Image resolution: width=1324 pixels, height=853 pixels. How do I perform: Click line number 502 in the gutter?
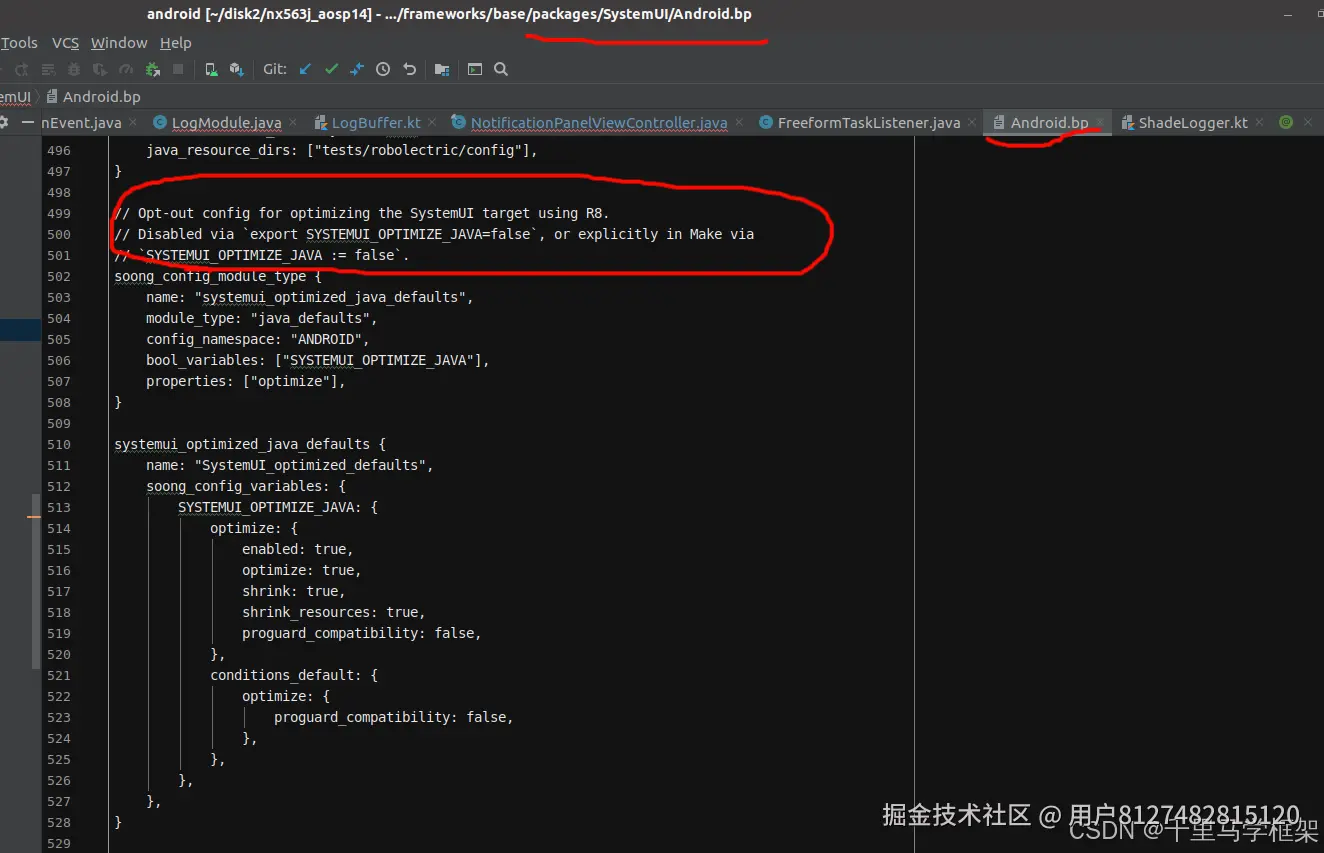tap(59, 276)
